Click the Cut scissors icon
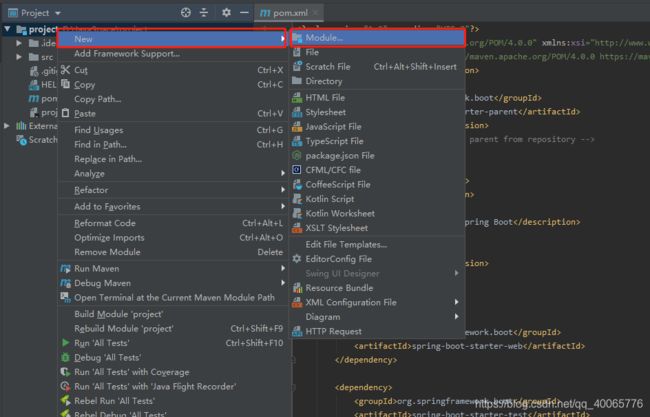This screenshot has width=650, height=417. point(65,70)
